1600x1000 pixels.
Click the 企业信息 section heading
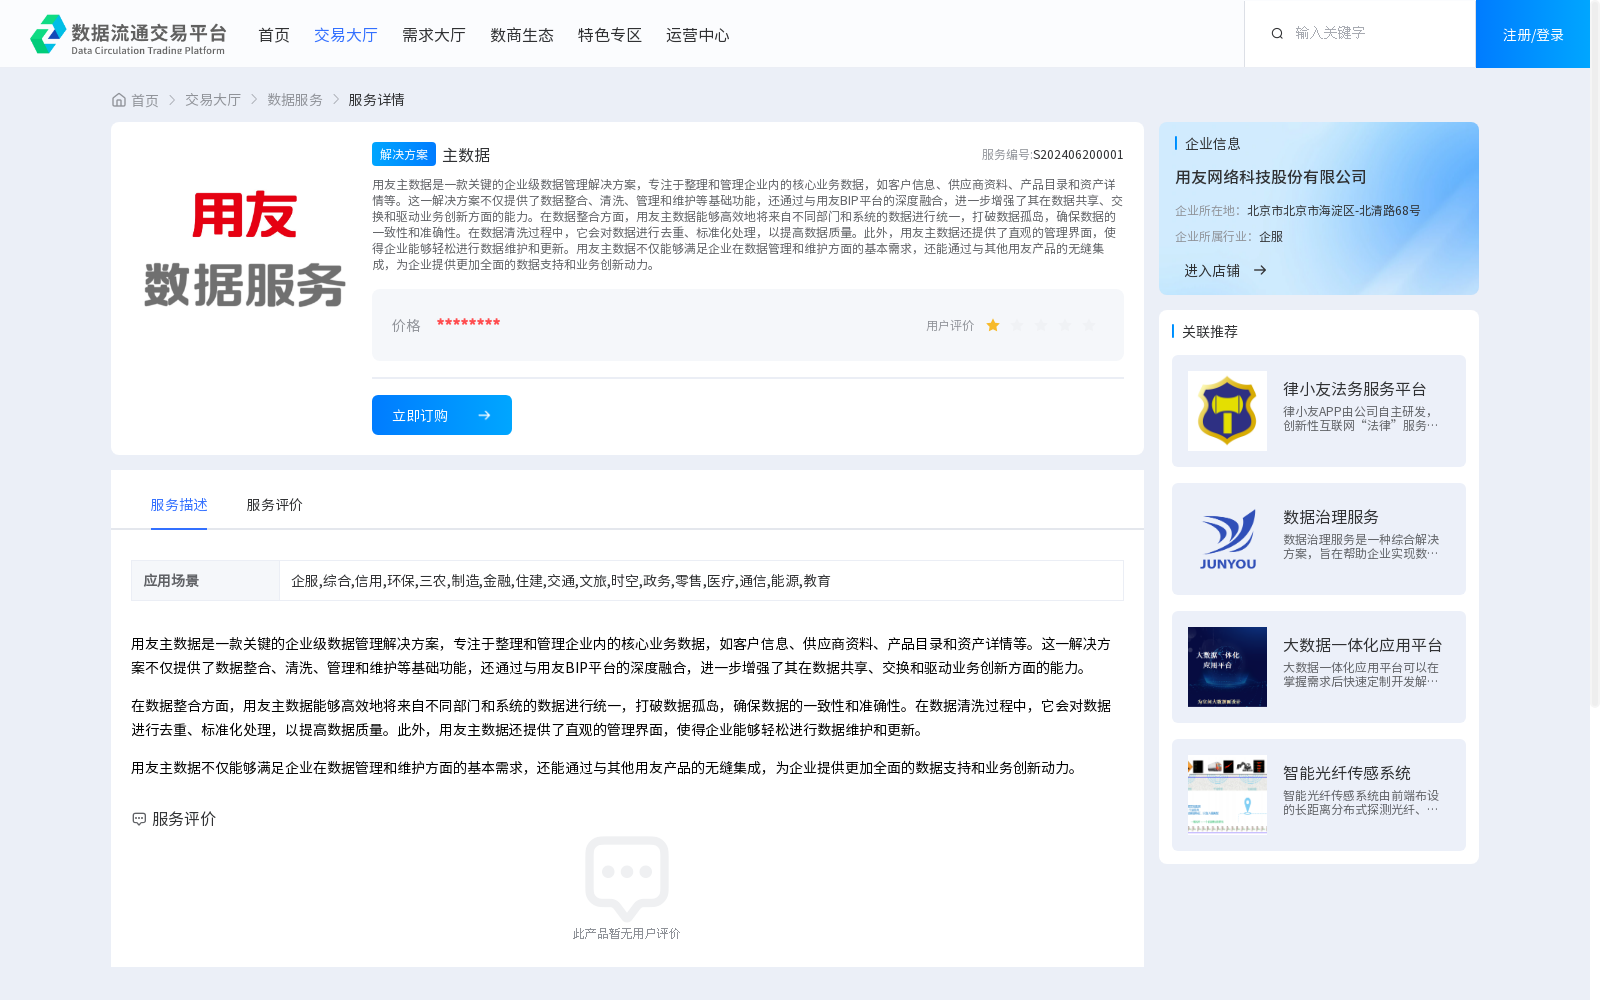click(x=1213, y=144)
